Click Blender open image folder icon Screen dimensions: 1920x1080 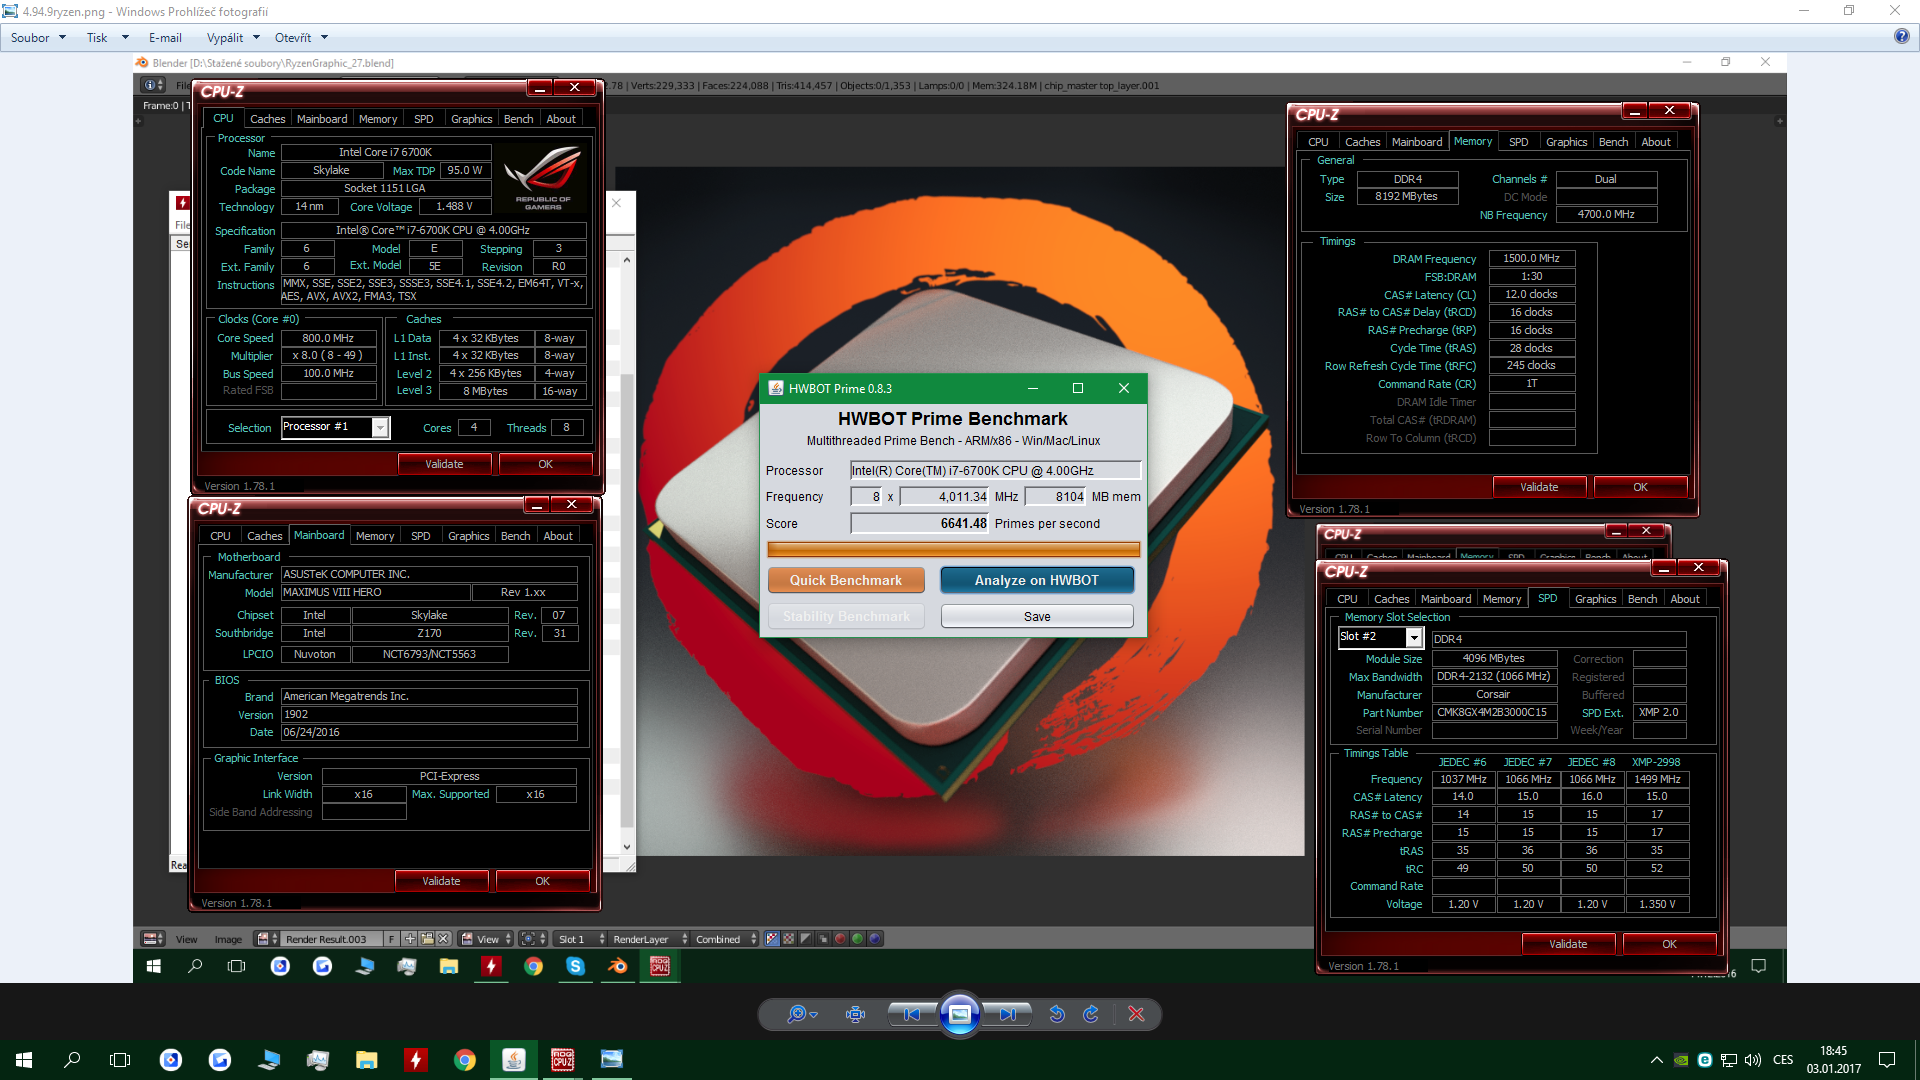[427, 939]
